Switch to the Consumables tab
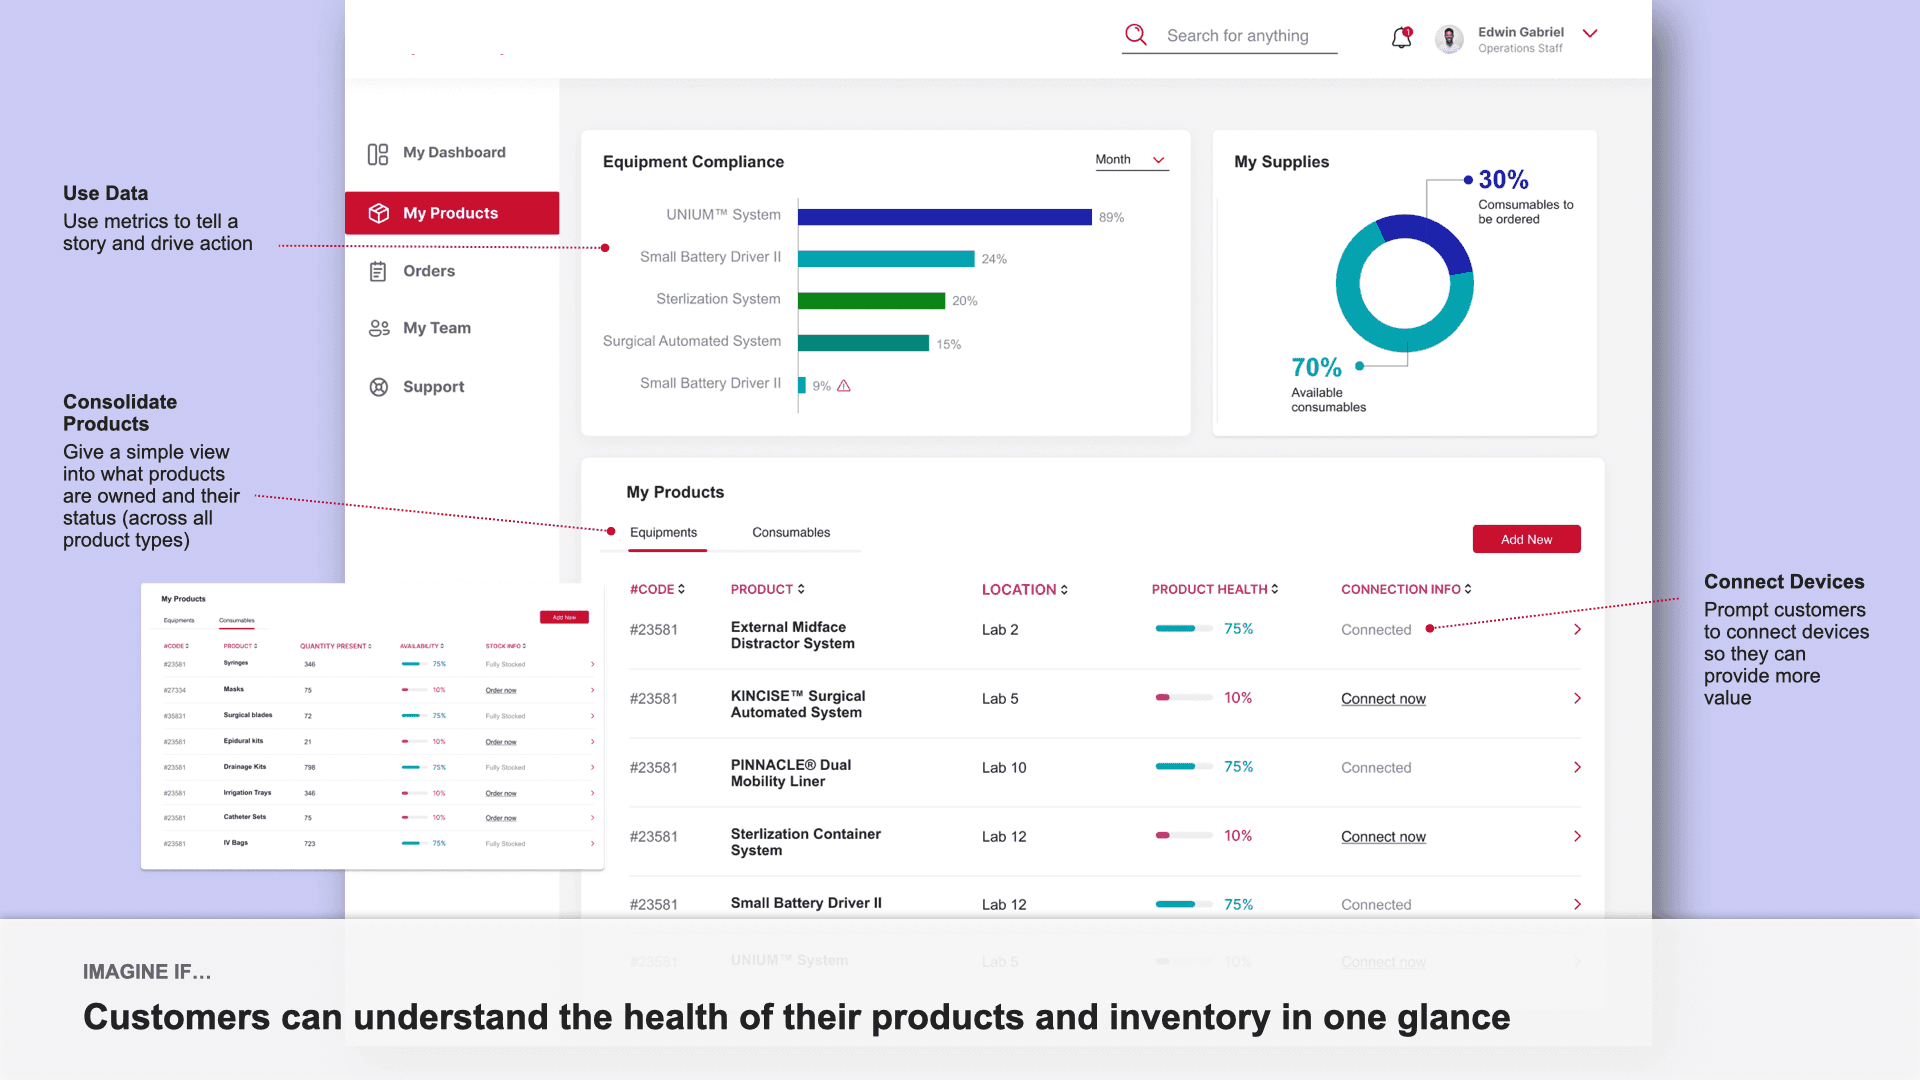Viewport: 1920px width, 1080px height. click(790, 533)
